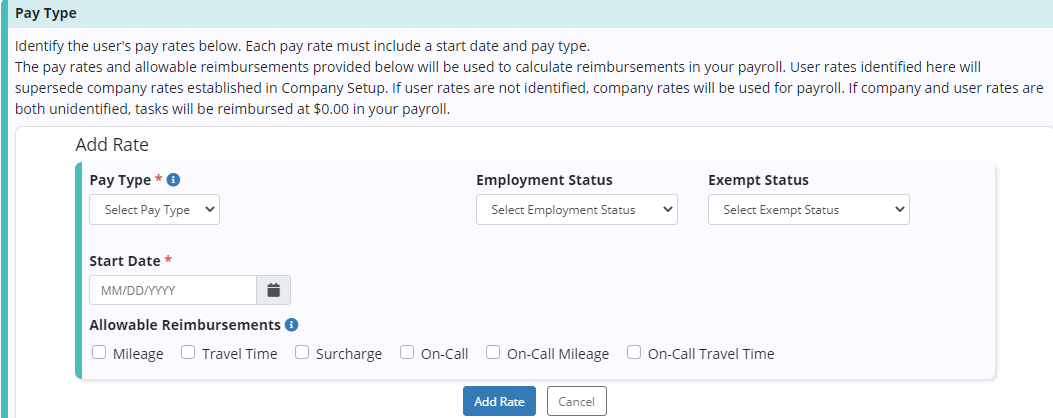Toggle the On-Call checkbox
Screen dimensions: 1053x418
(x=407, y=353)
